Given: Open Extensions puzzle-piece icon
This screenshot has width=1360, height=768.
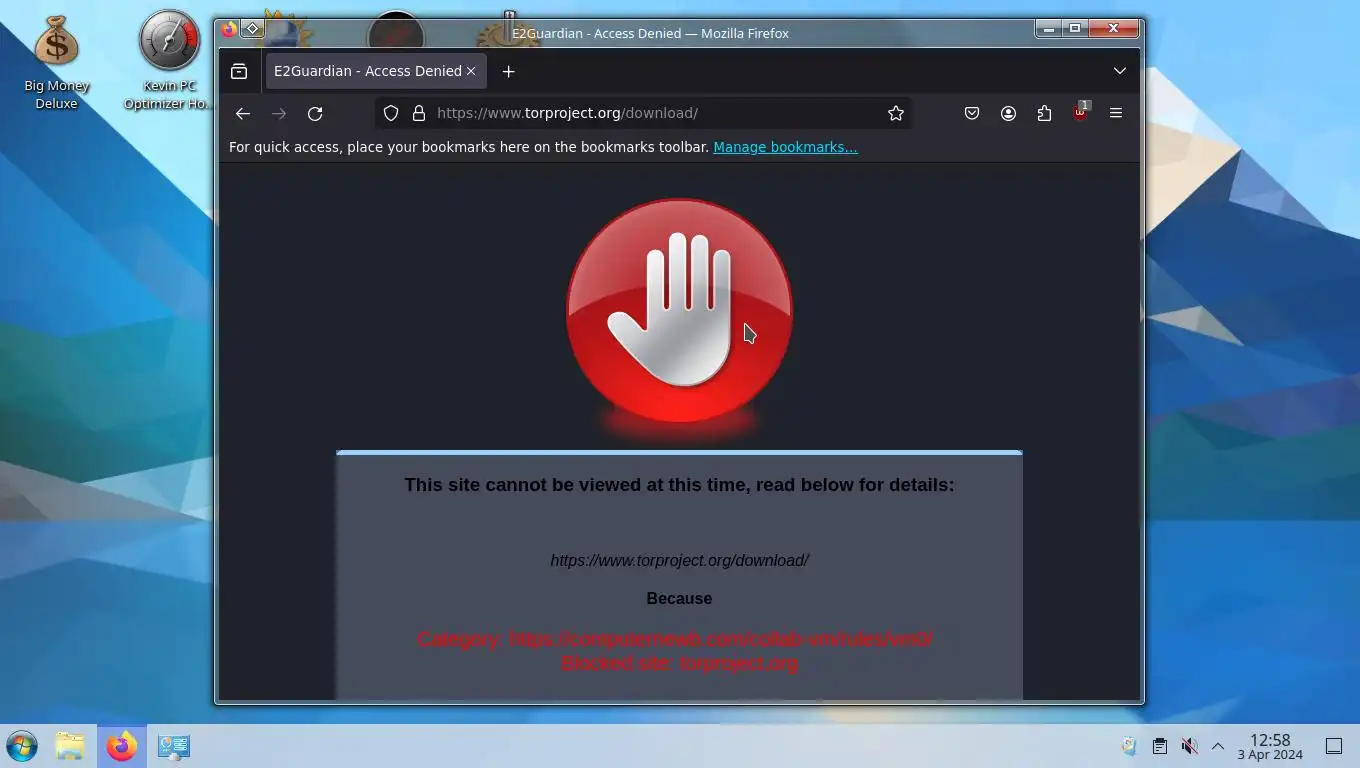Looking at the screenshot, I should click(1044, 113).
